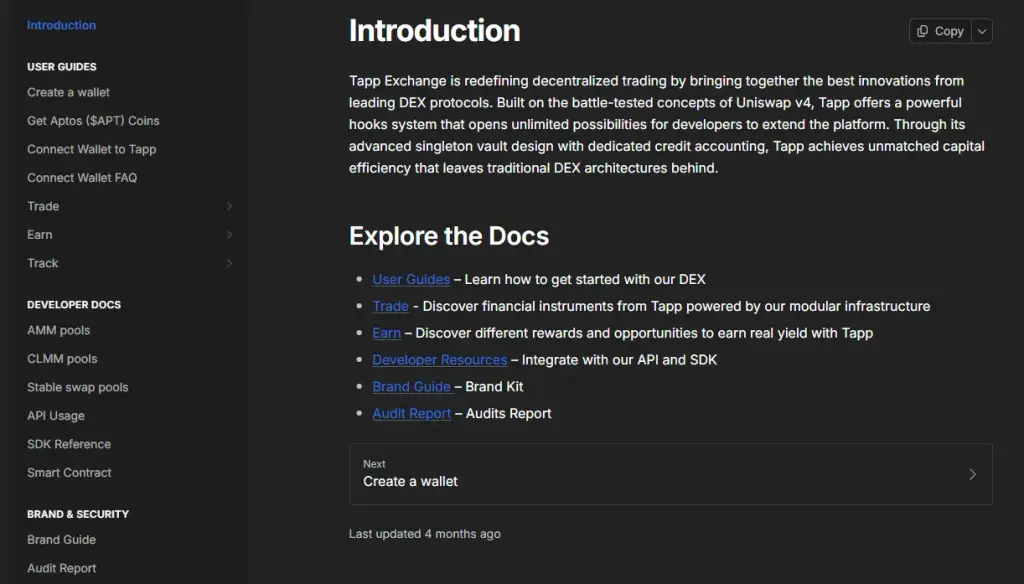Click the DEVELOPER DOCS section heading
Image resolution: width=1024 pixels, height=584 pixels.
click(x=74, y=304)
